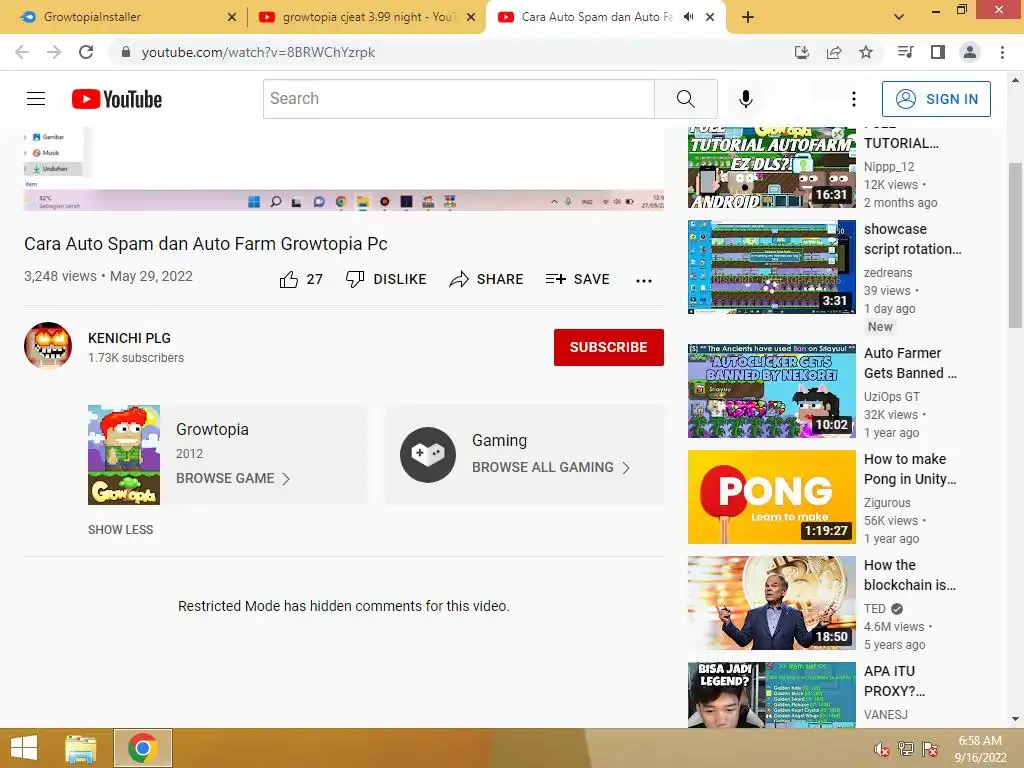Click 'How to make Pong in Unity' title
Viewport: 1024px width, 768px height.
[x=910, y=469]
